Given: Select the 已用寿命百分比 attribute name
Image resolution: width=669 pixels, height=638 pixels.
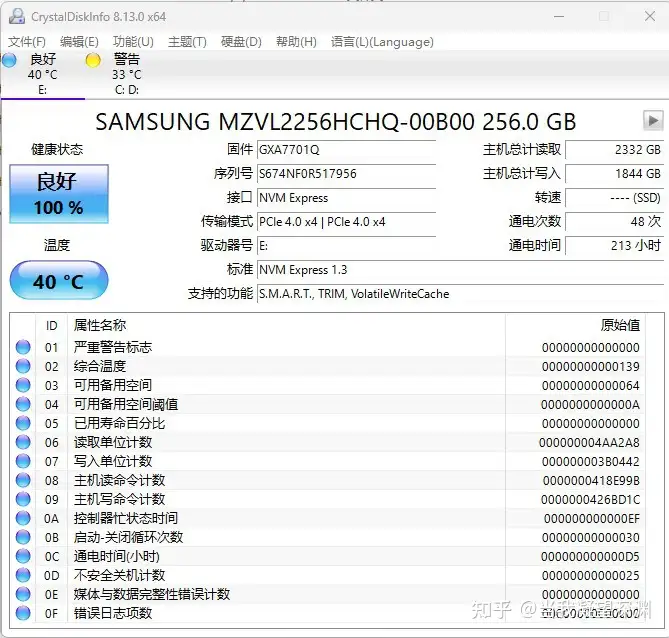Looking at the screenshot, I should pos(119,423).
